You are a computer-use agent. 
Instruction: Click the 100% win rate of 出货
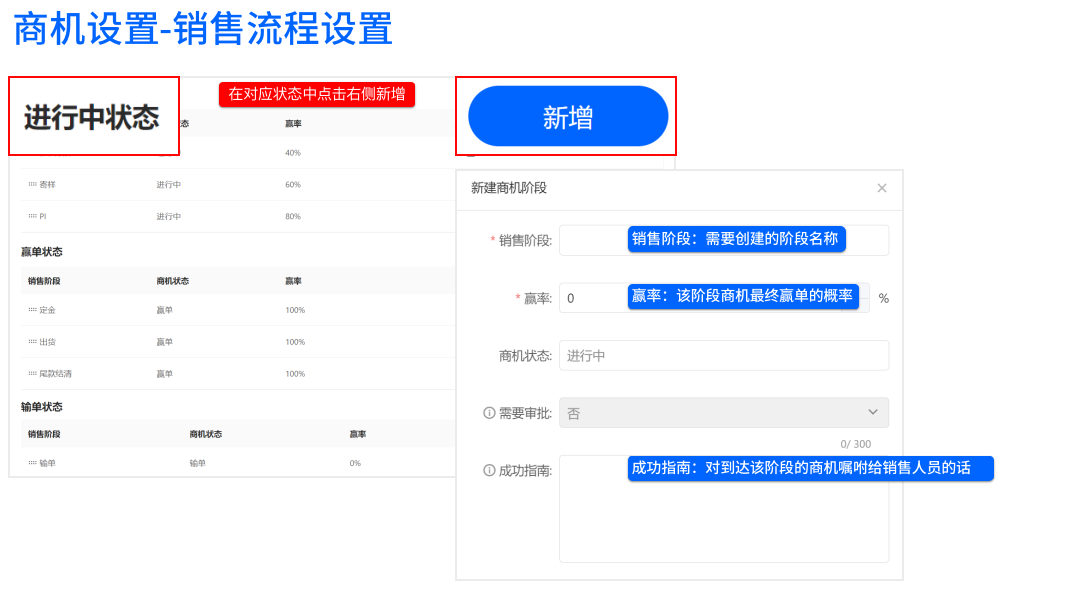(x=295, y=342)
